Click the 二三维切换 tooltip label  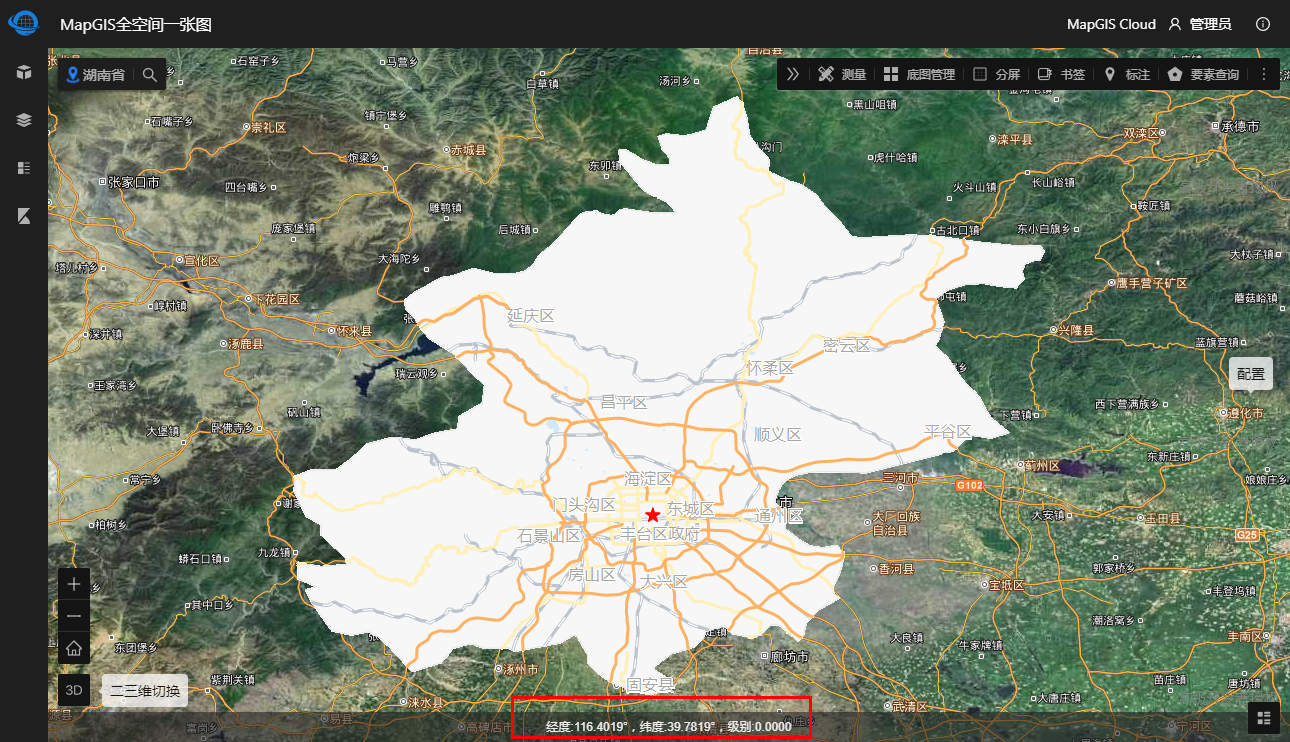(145, 690)
